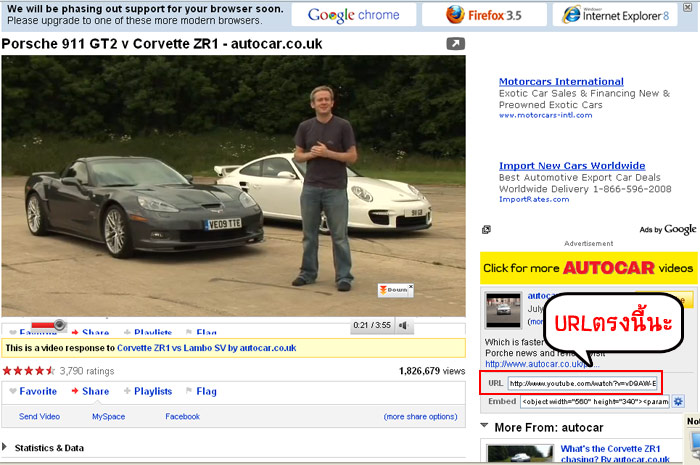Click the main video player frame

(233, 186)
